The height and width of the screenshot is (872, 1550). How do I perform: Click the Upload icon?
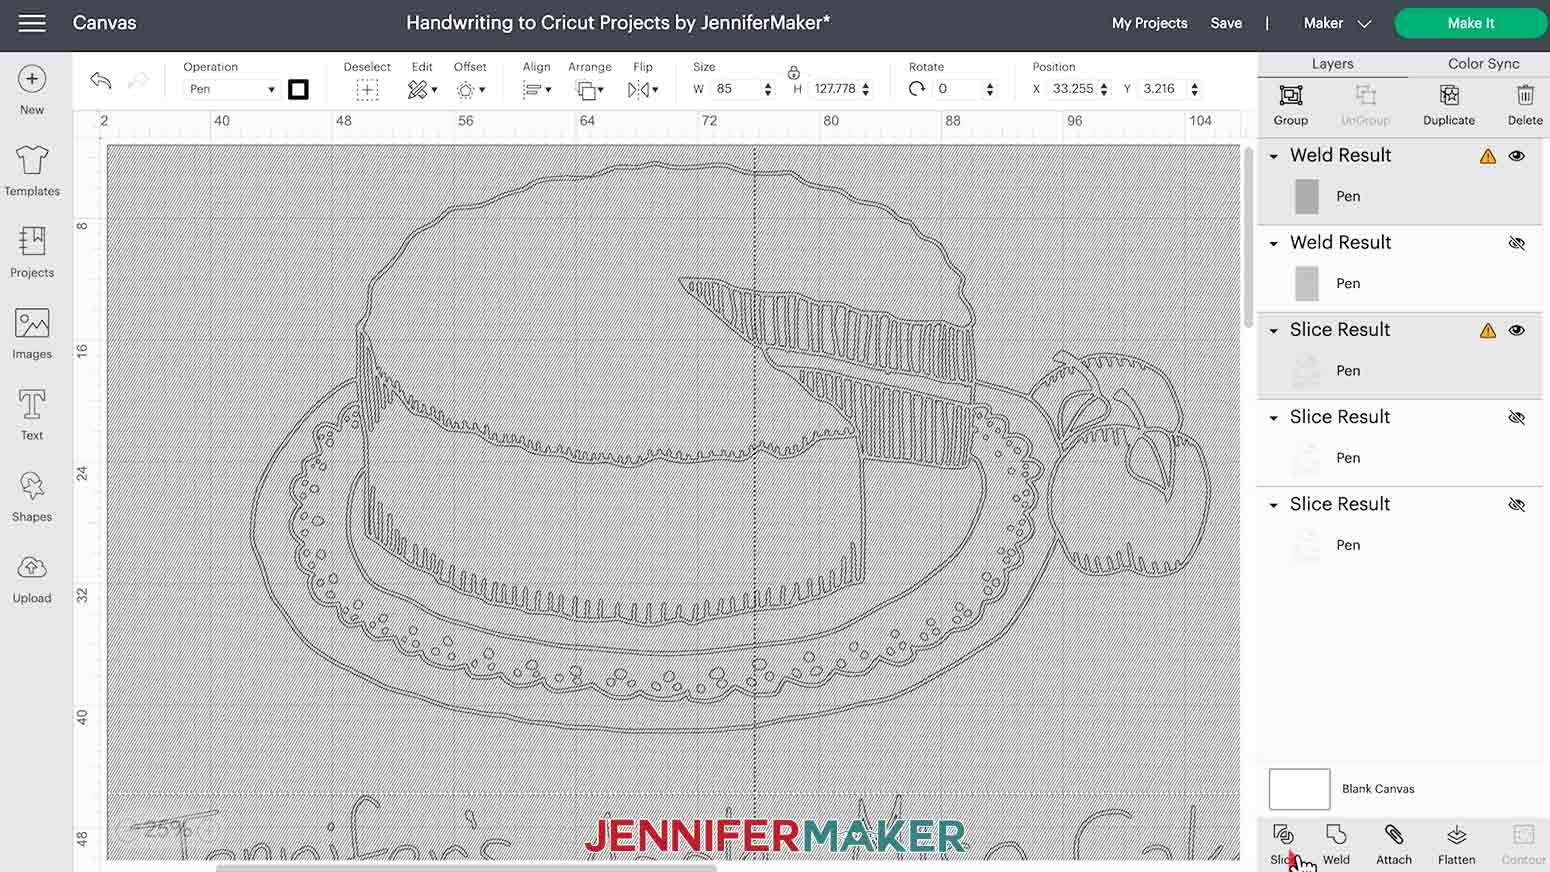(32, 567)
